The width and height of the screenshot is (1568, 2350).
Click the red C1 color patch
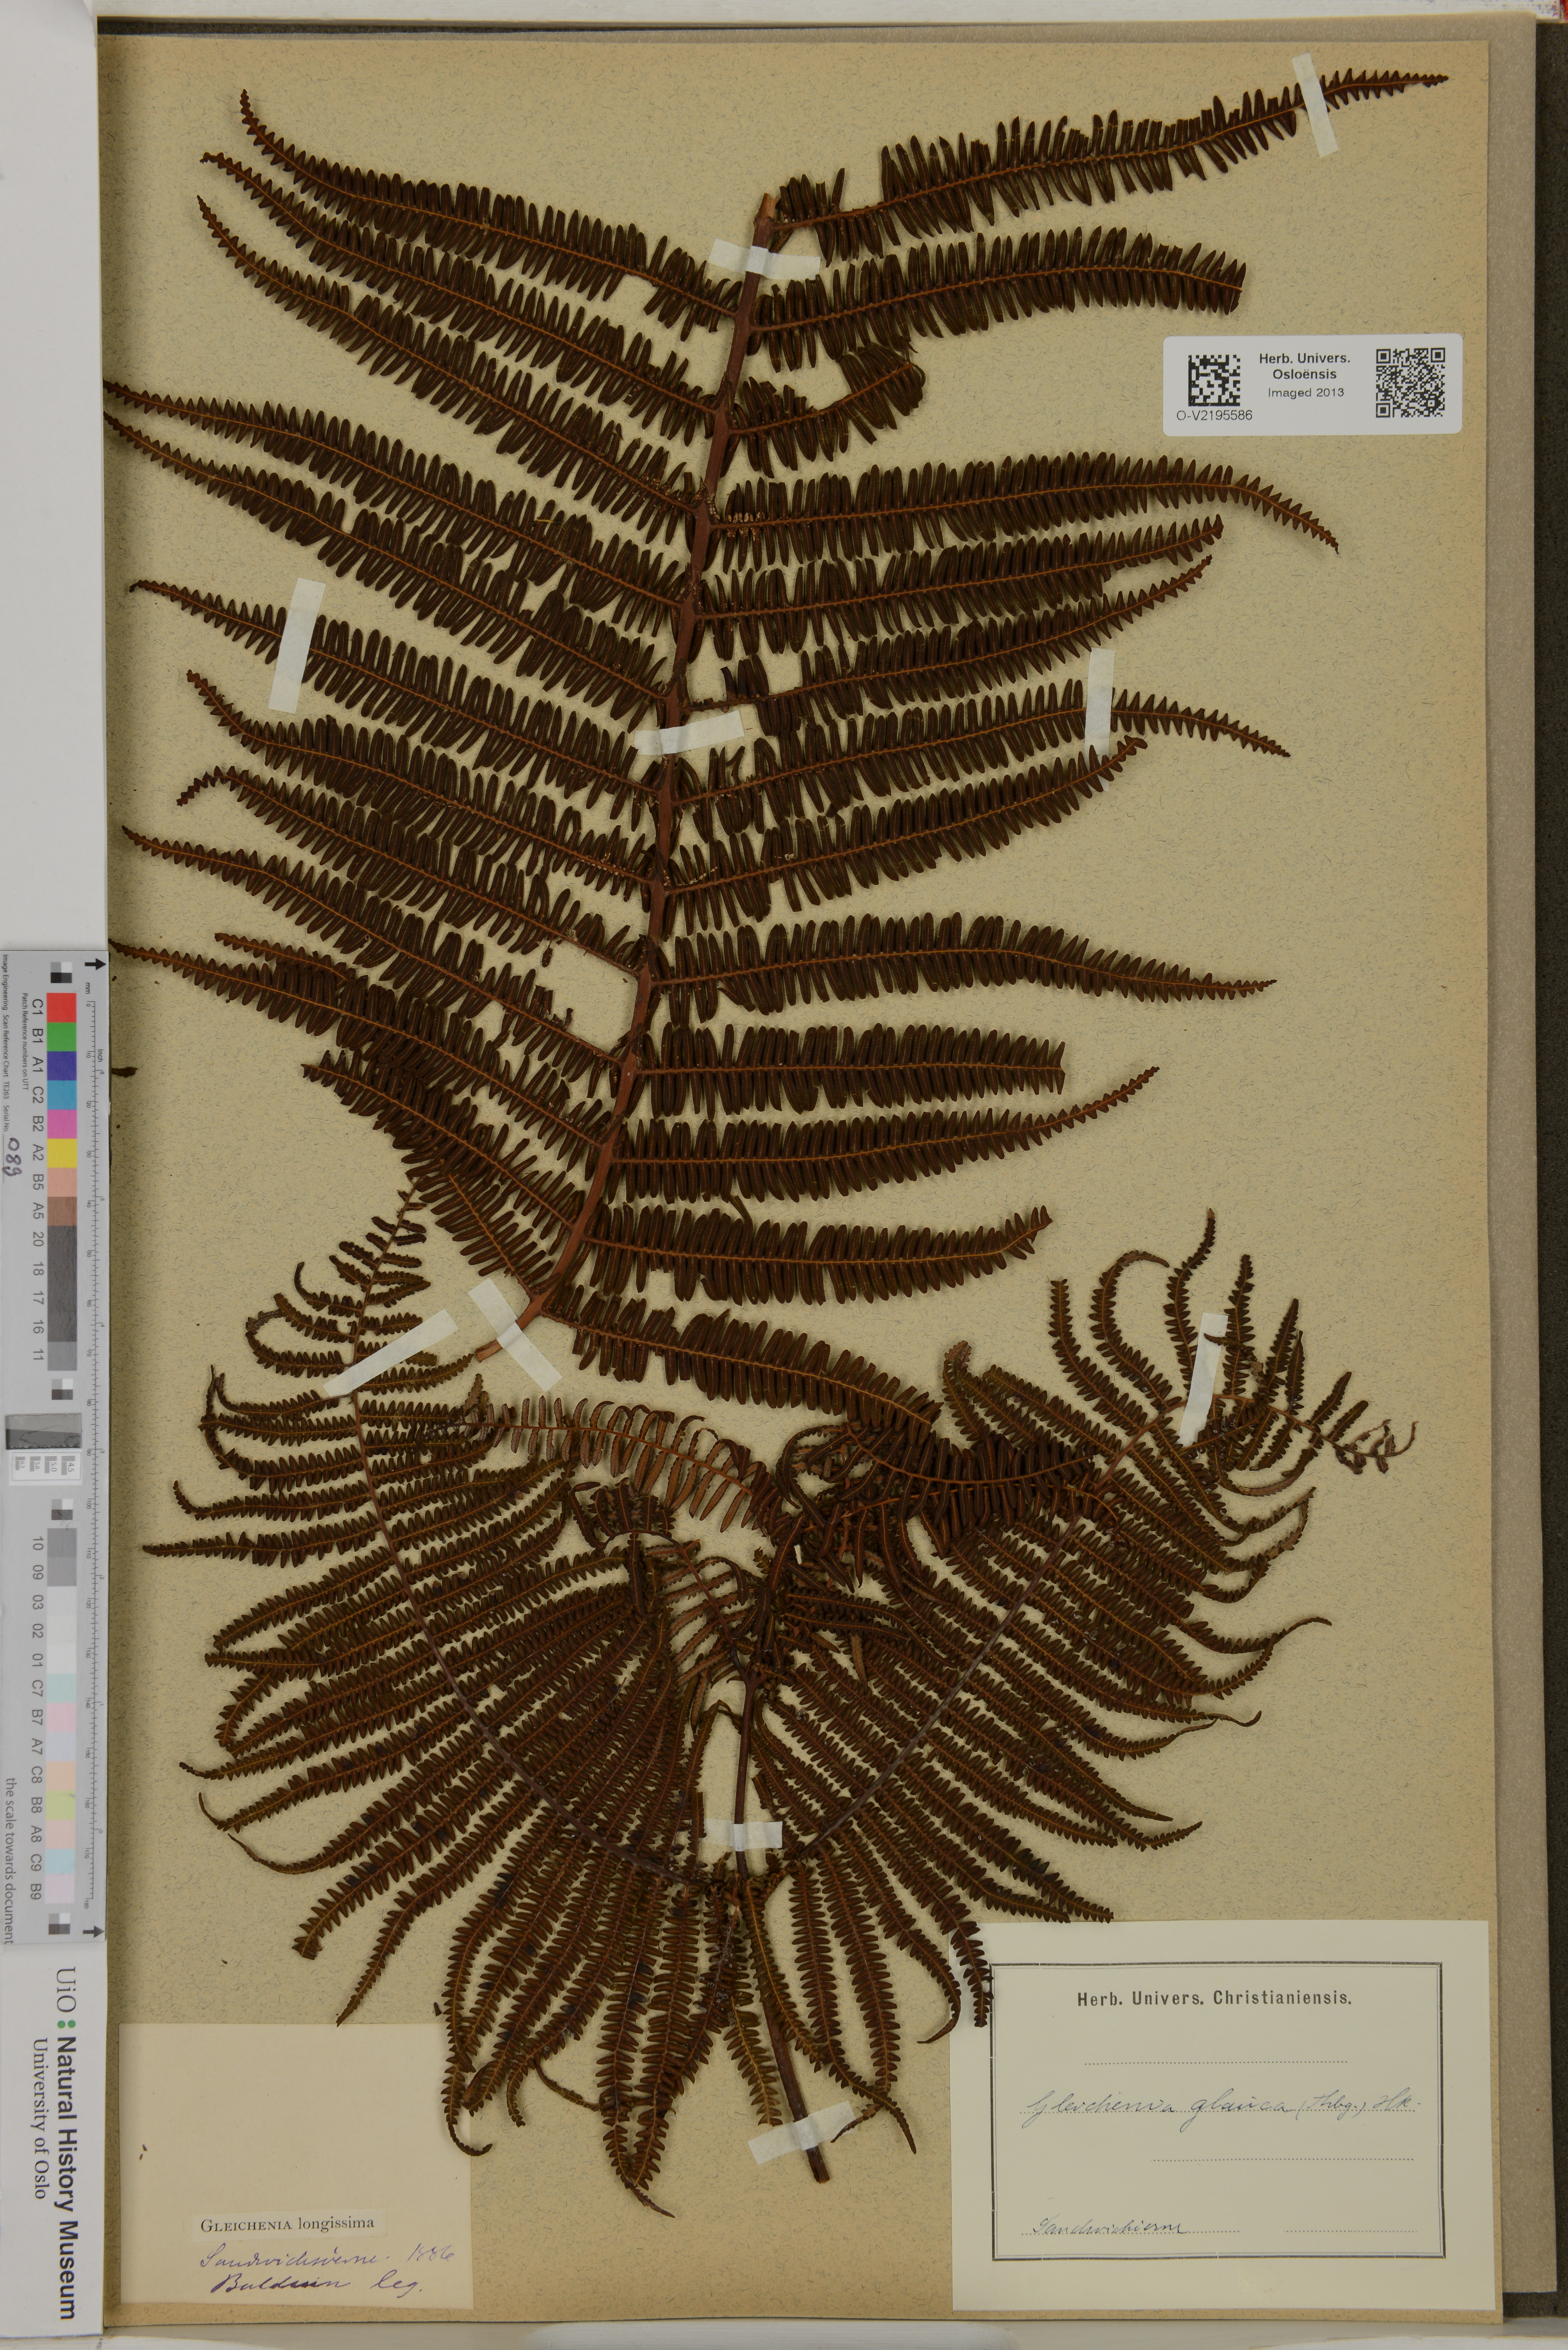62,1008
